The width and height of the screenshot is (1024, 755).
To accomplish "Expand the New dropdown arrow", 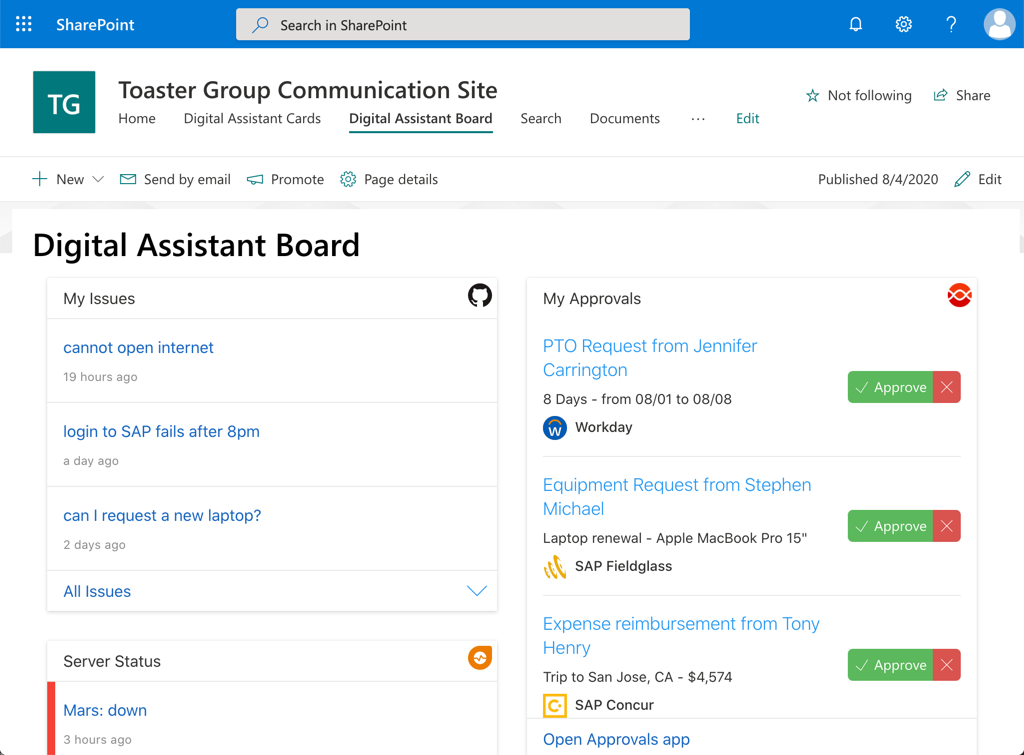I will point(98,179).
